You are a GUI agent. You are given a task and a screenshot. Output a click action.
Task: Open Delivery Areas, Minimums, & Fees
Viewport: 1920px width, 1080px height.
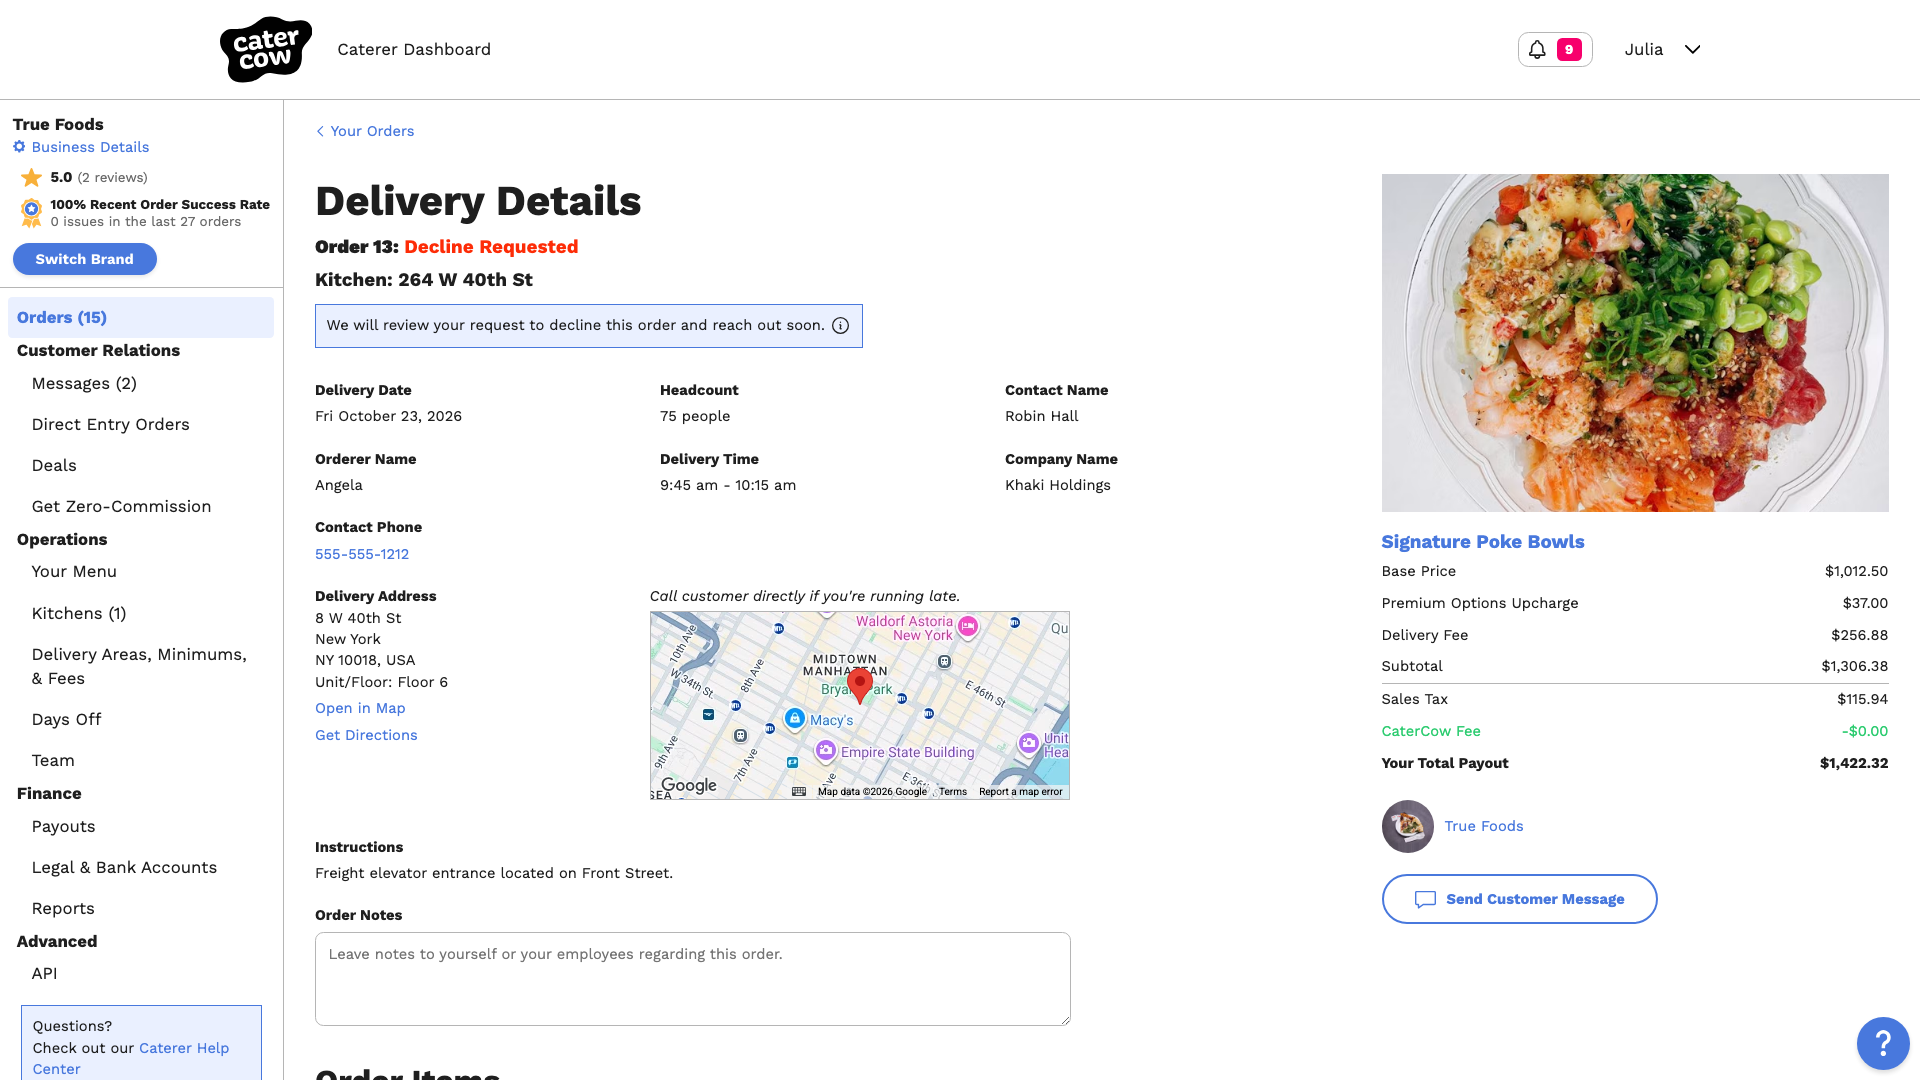[x=139, y=666]
